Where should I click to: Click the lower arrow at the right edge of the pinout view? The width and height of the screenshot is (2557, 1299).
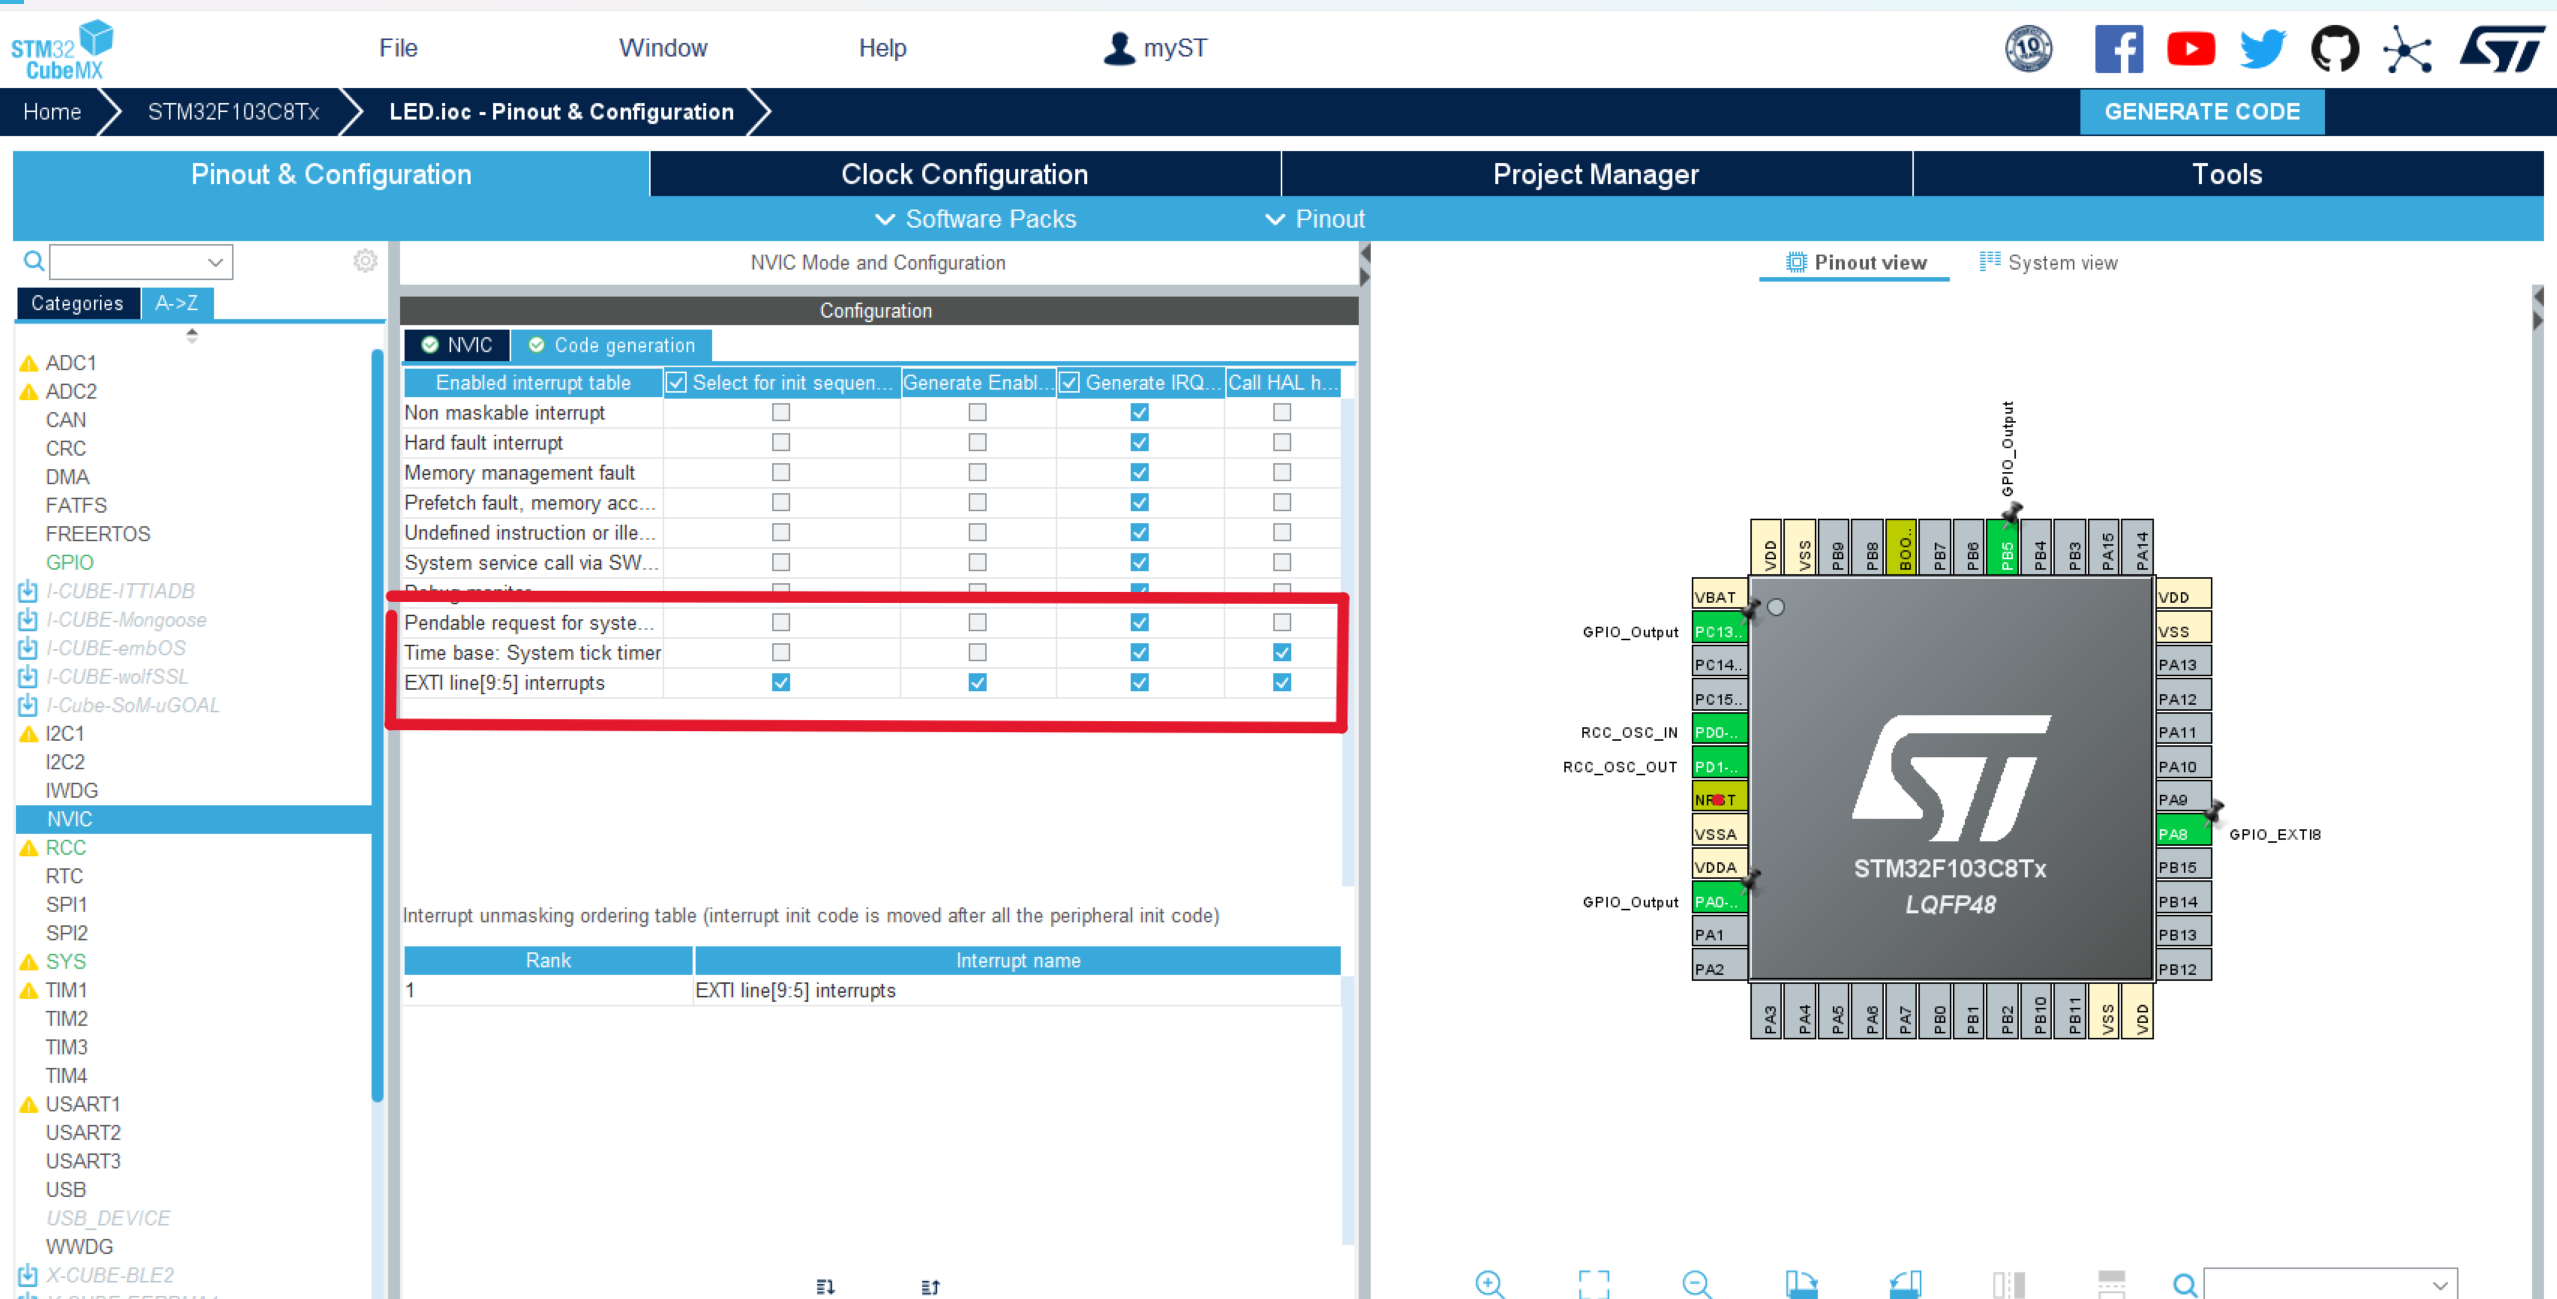(x=2537, y=321)
